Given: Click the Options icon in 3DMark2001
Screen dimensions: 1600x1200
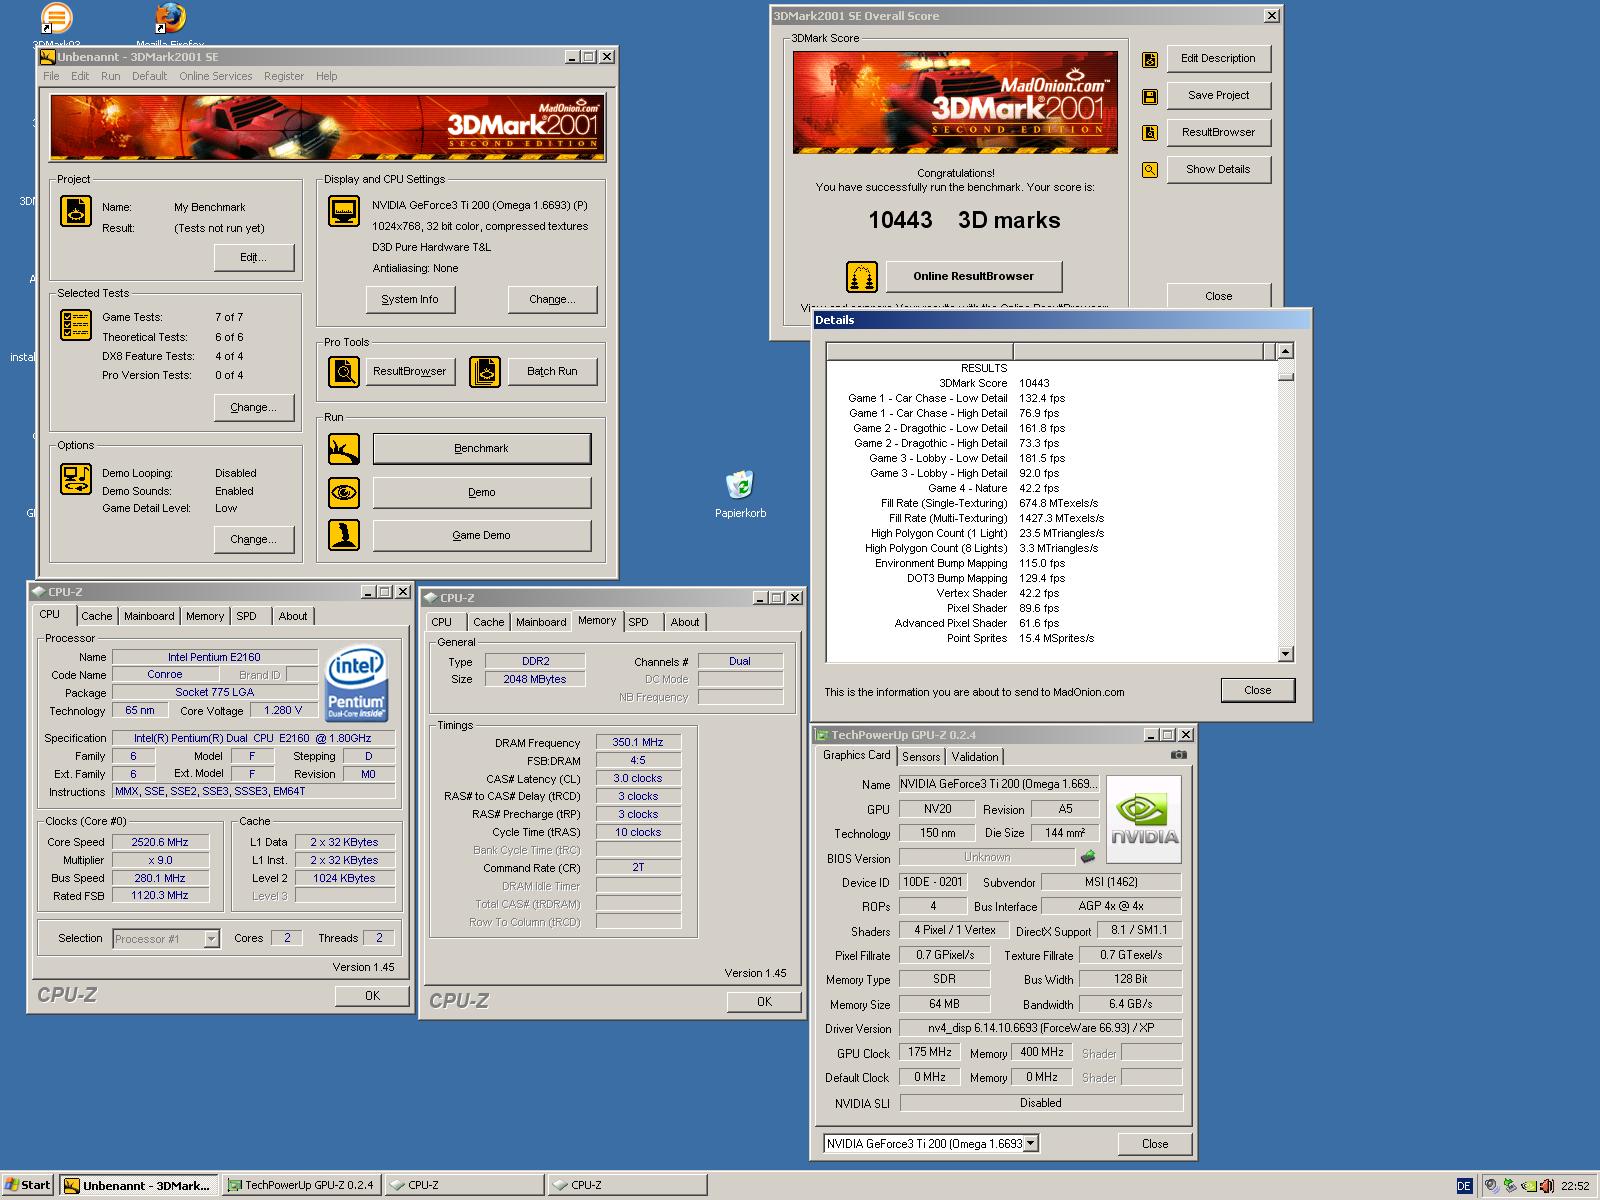Looking at the screenshot, I should 76,479.
